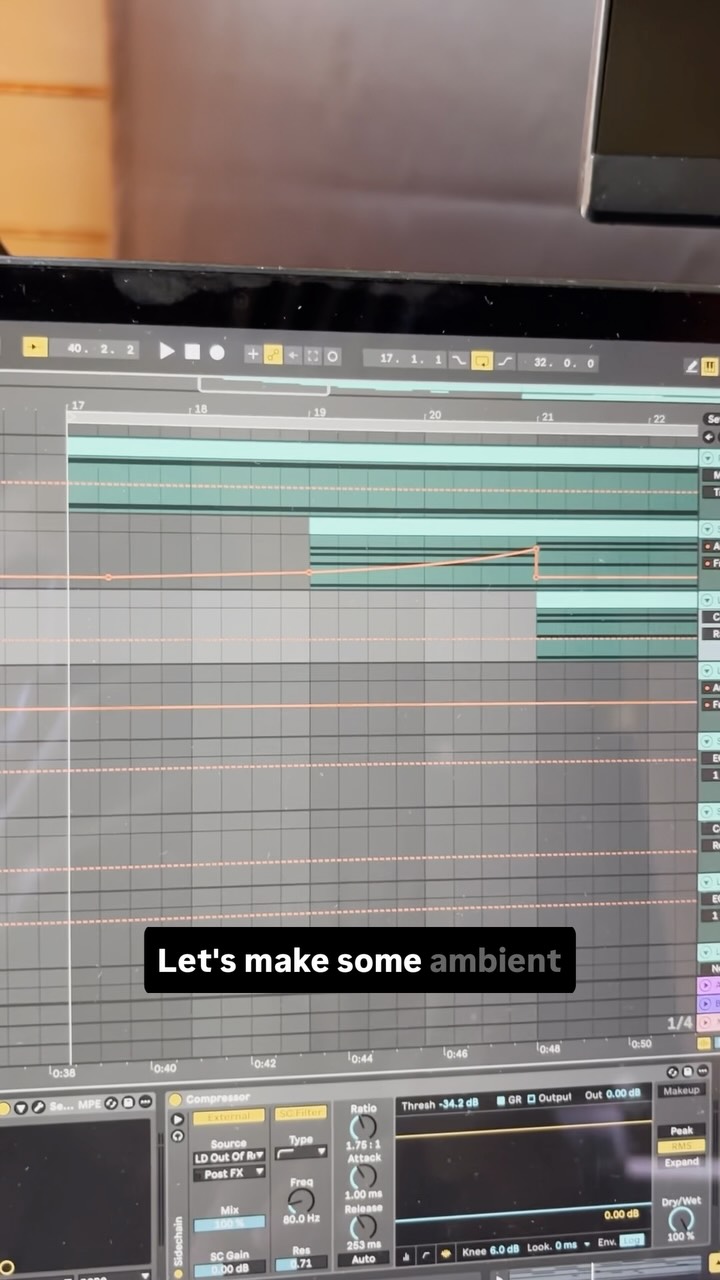Toggle the Punch-In switch icon

pos(459,360)
